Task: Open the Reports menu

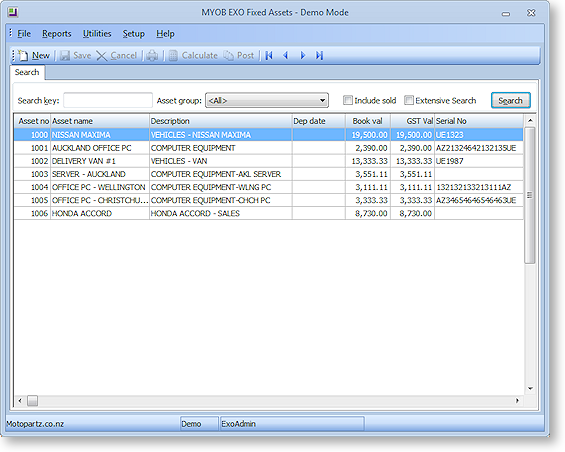Action: [x=57, y=34]
